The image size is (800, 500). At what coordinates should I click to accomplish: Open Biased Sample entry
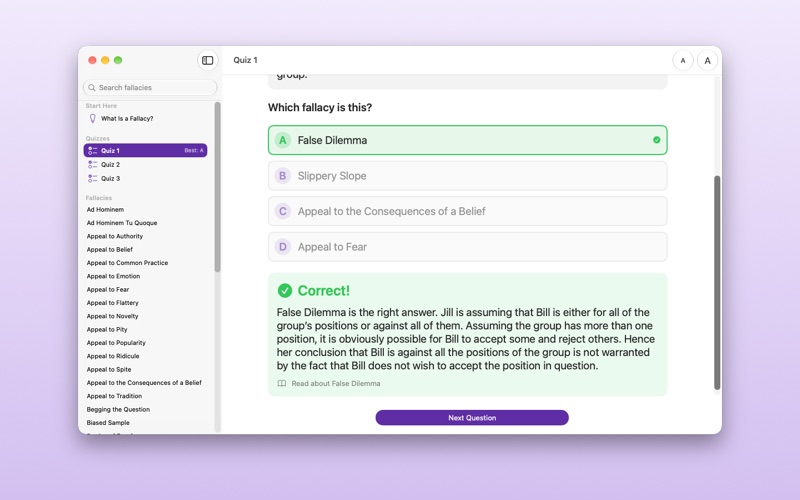[x=108, y=422]
